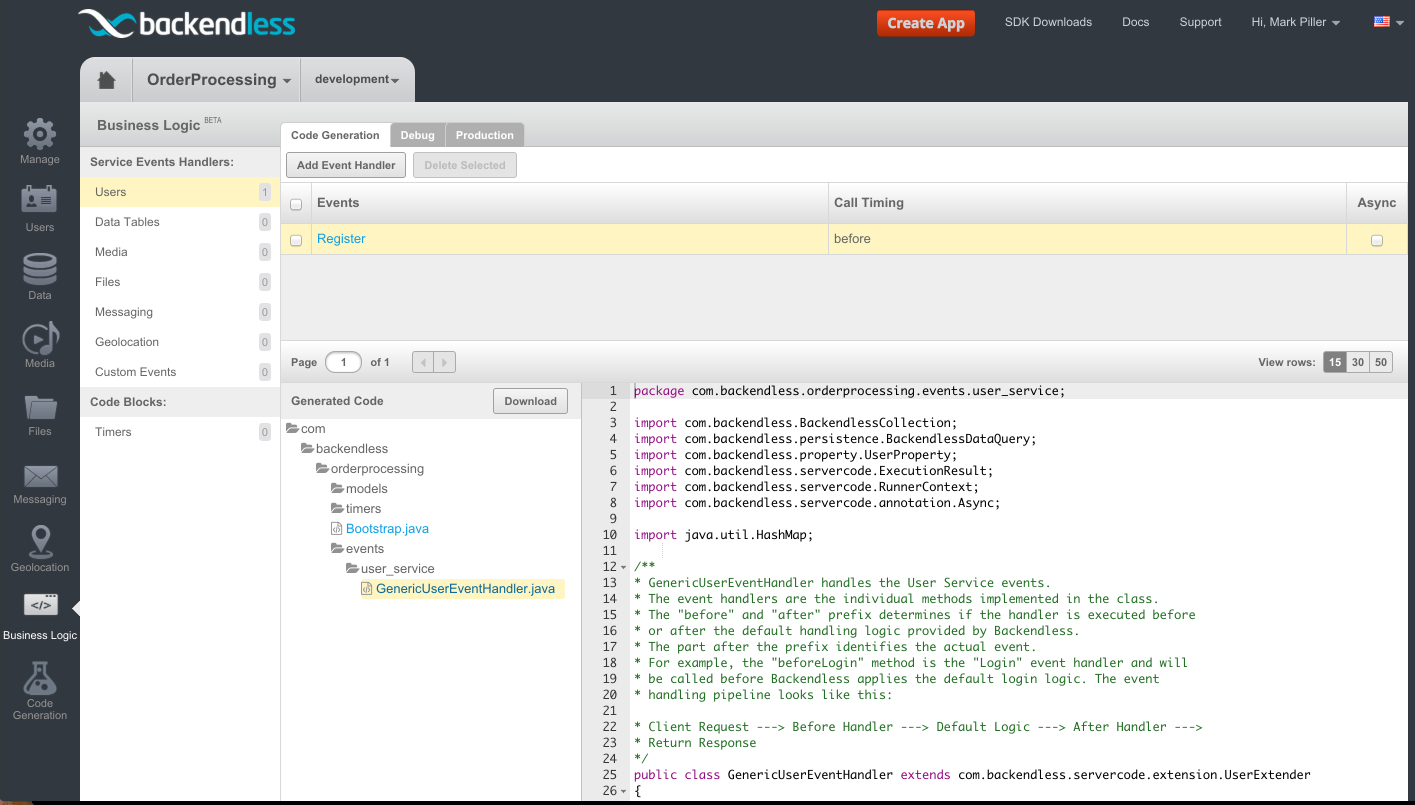Open the OrderProcessing app dropdown
This screenshot has width=1415, height=805.
pyautogui.click(x=218, y=80)
